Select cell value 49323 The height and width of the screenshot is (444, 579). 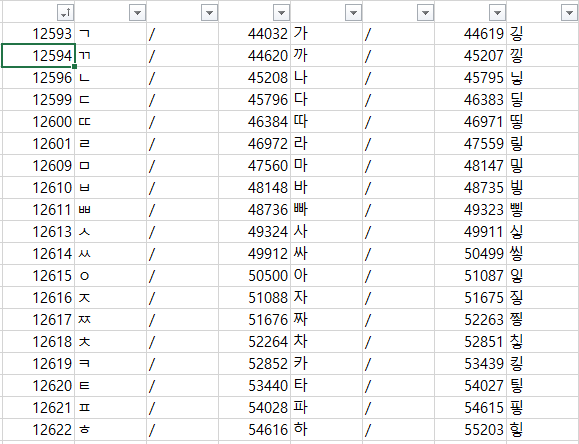(x=470, y=209)
